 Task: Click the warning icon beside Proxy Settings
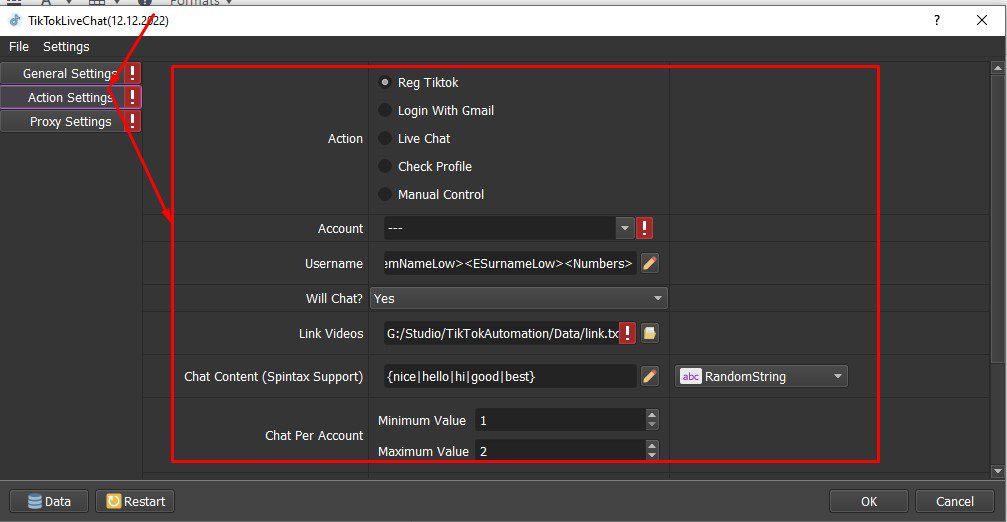tap(132, 121)
